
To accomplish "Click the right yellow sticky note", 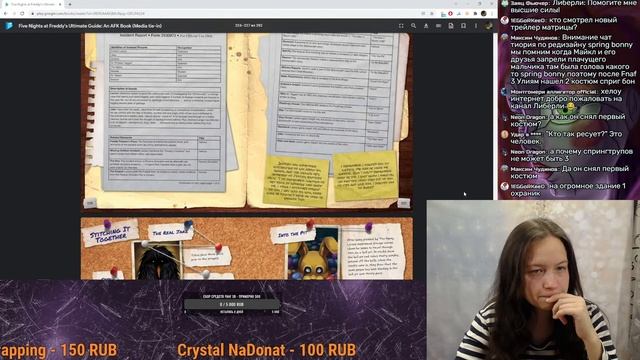I will [366, 176].
